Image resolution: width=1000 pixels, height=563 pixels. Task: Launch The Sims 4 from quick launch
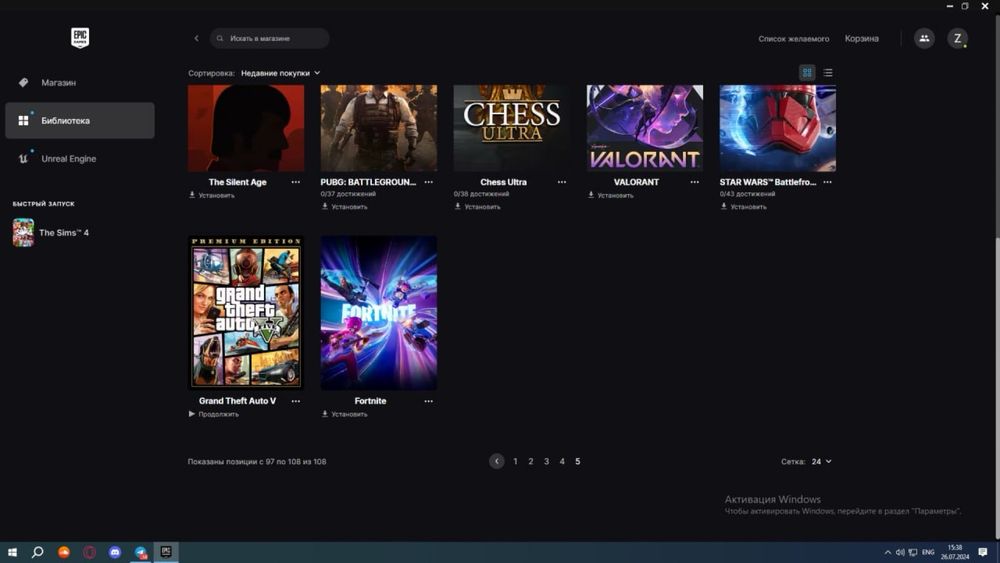(51, 233)
